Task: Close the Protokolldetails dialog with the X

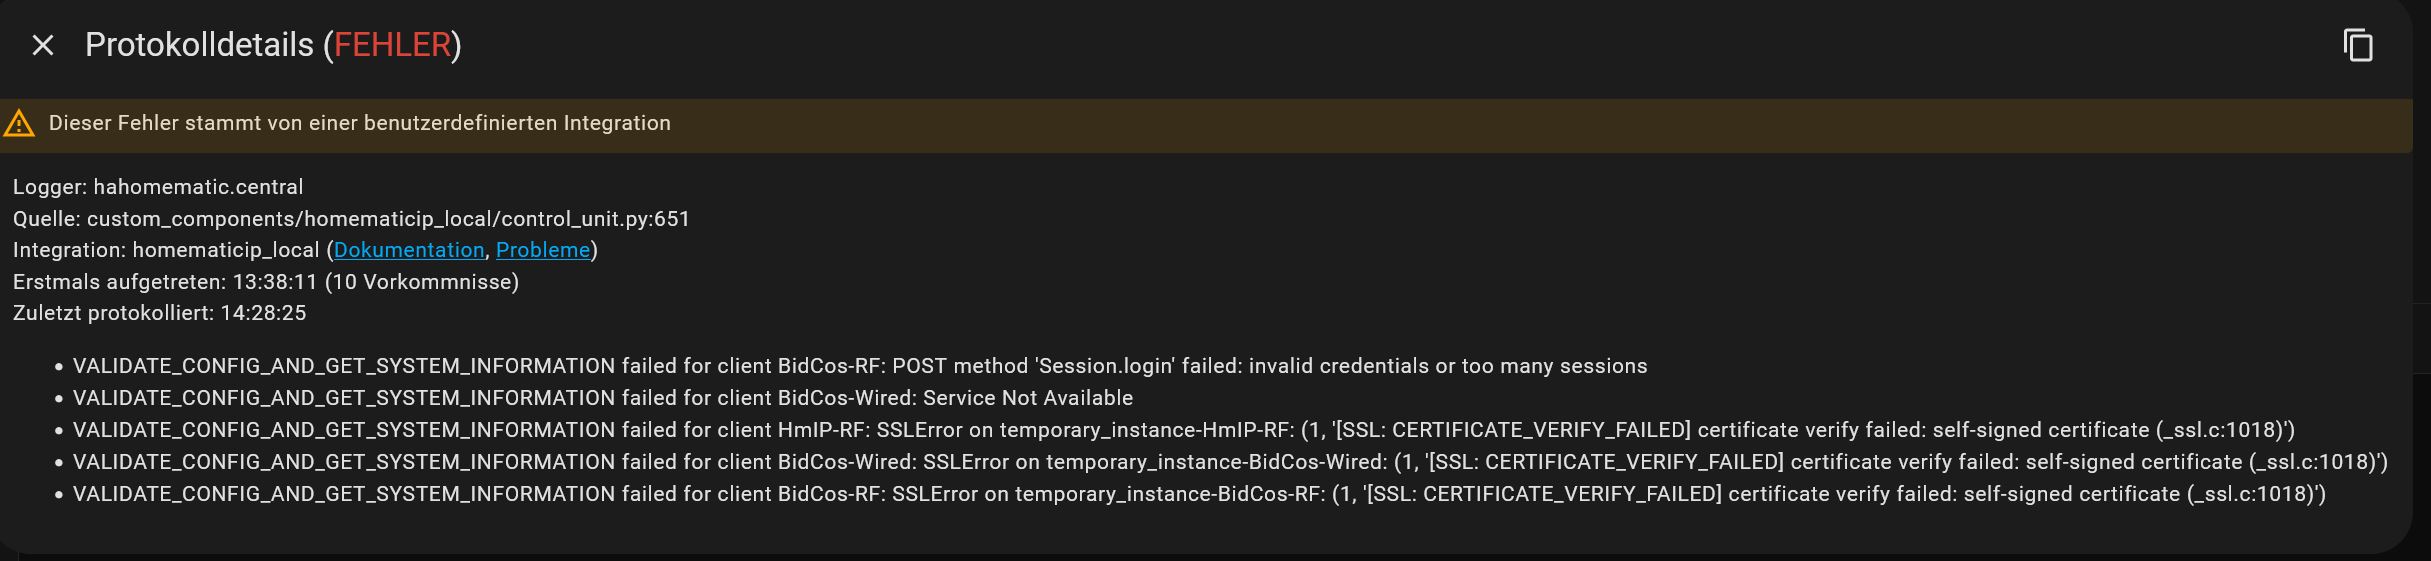Action: tap(42, 45)
